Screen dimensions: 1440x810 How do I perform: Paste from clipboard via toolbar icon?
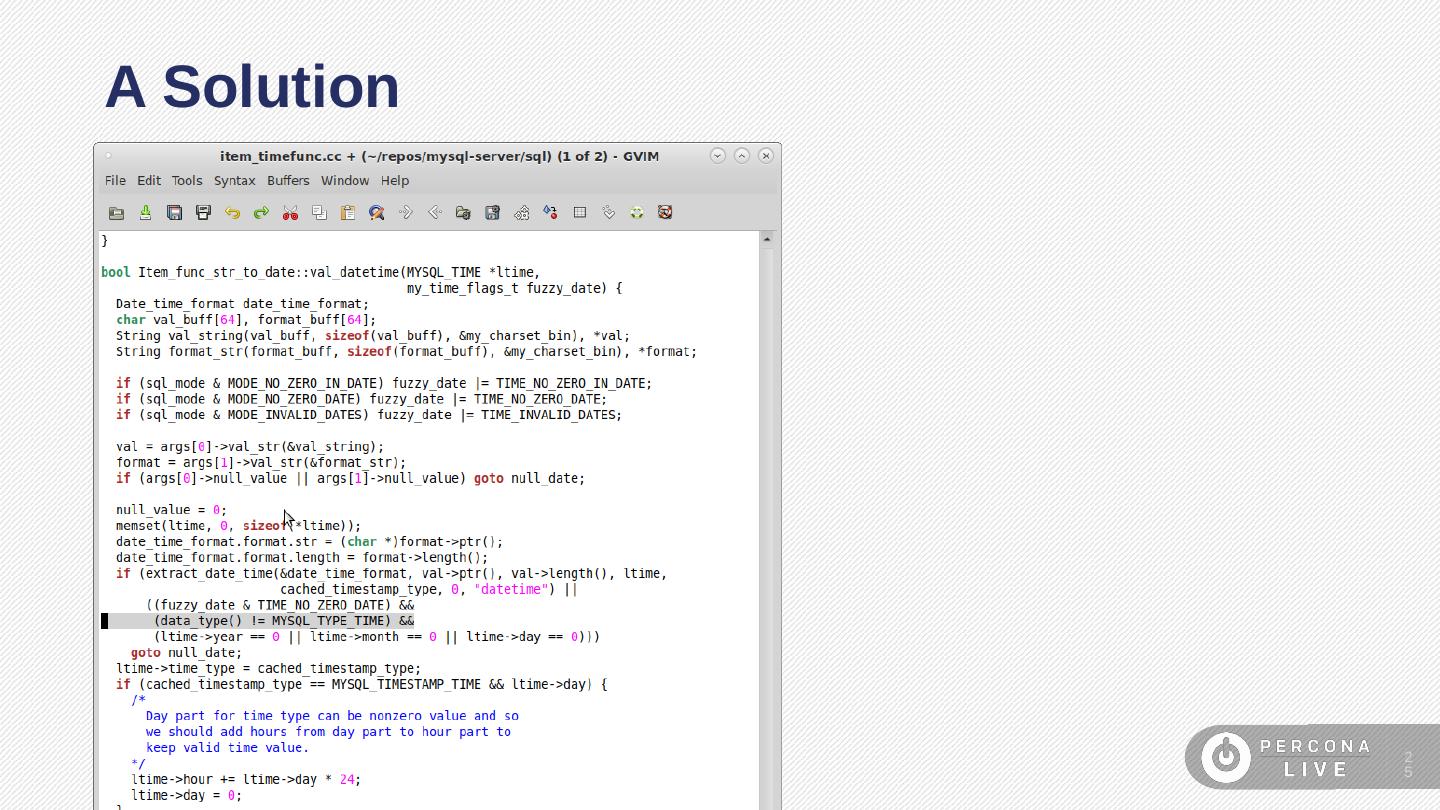[x=348, y=213]
